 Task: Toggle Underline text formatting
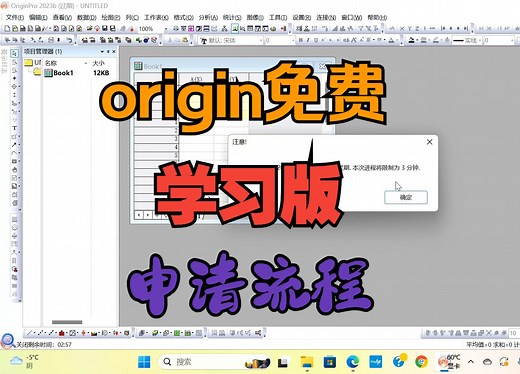tap(316, 40)
